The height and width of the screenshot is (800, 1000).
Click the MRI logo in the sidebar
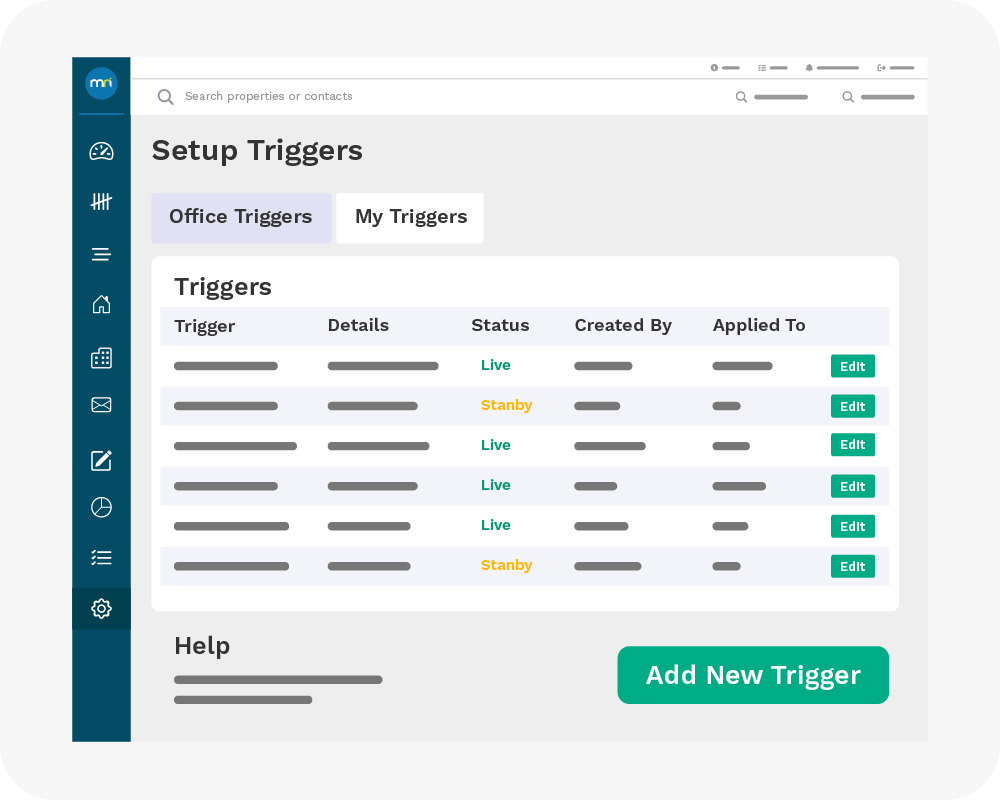click(101, 83)
